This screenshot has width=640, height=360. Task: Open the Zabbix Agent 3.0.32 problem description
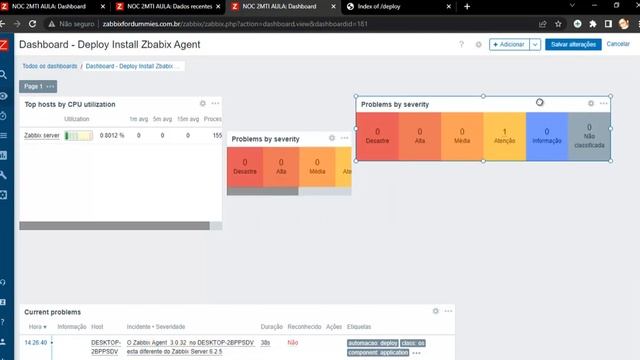coord(191,347)
